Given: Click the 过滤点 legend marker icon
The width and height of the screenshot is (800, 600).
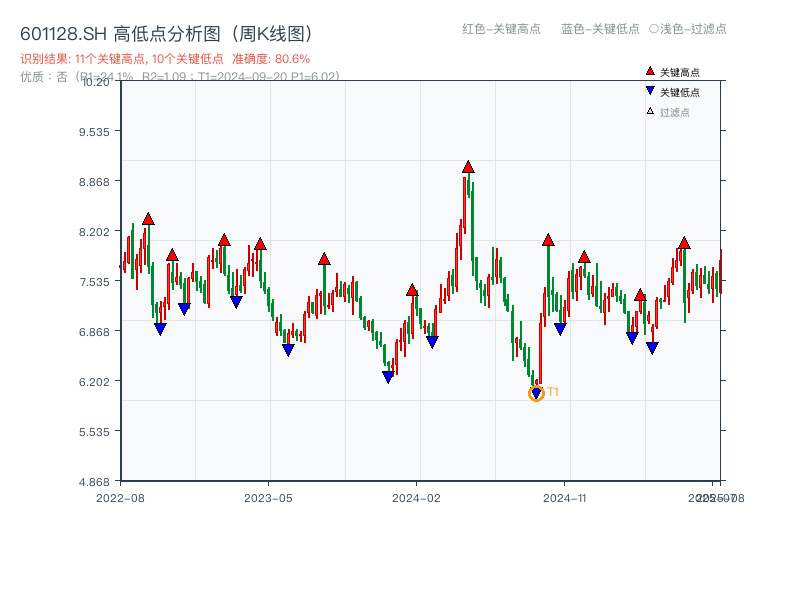Looking at the screenshot, I should pos(650,111).
